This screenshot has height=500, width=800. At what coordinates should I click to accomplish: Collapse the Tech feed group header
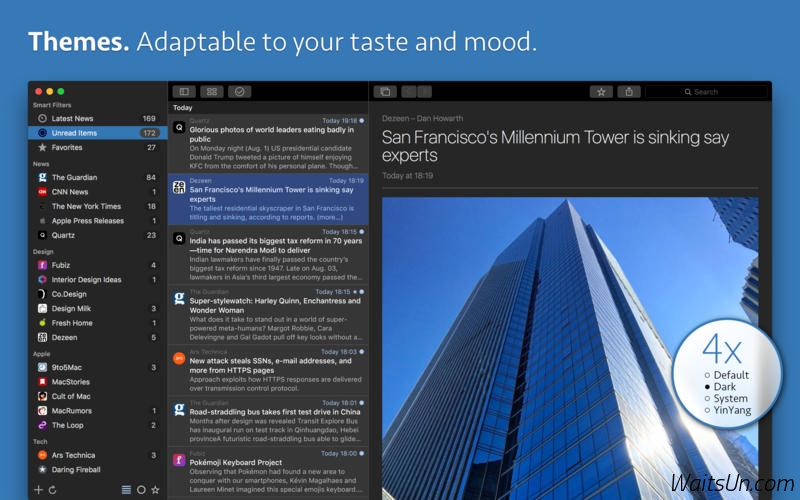coord(41,440)
